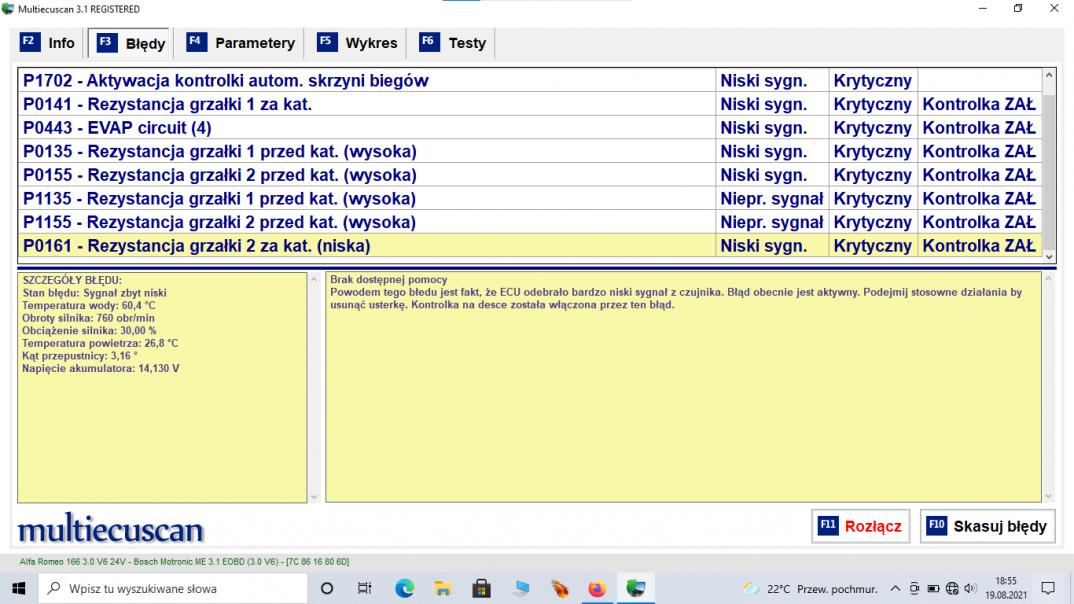Open Microsoft Store from taskbar
1074x604 pixels.
[481, 589]
